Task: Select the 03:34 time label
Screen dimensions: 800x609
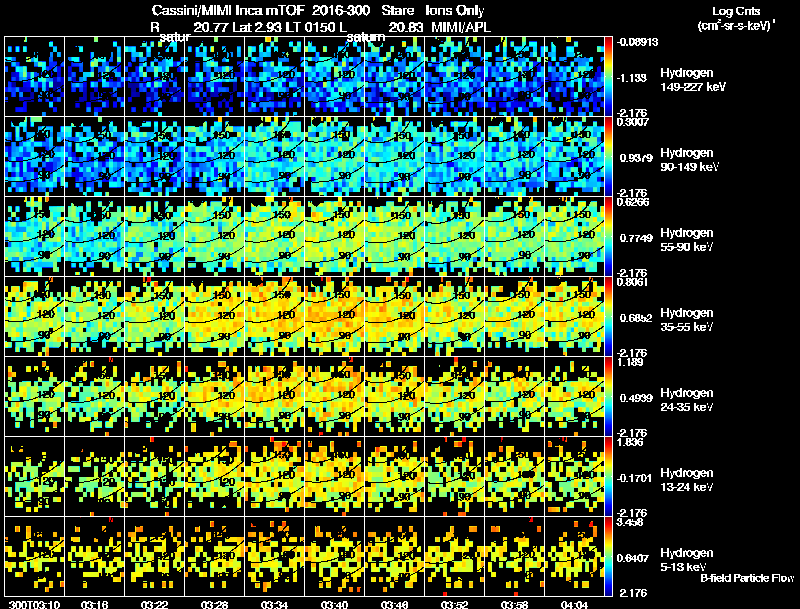Action: [x=274, y=604]
